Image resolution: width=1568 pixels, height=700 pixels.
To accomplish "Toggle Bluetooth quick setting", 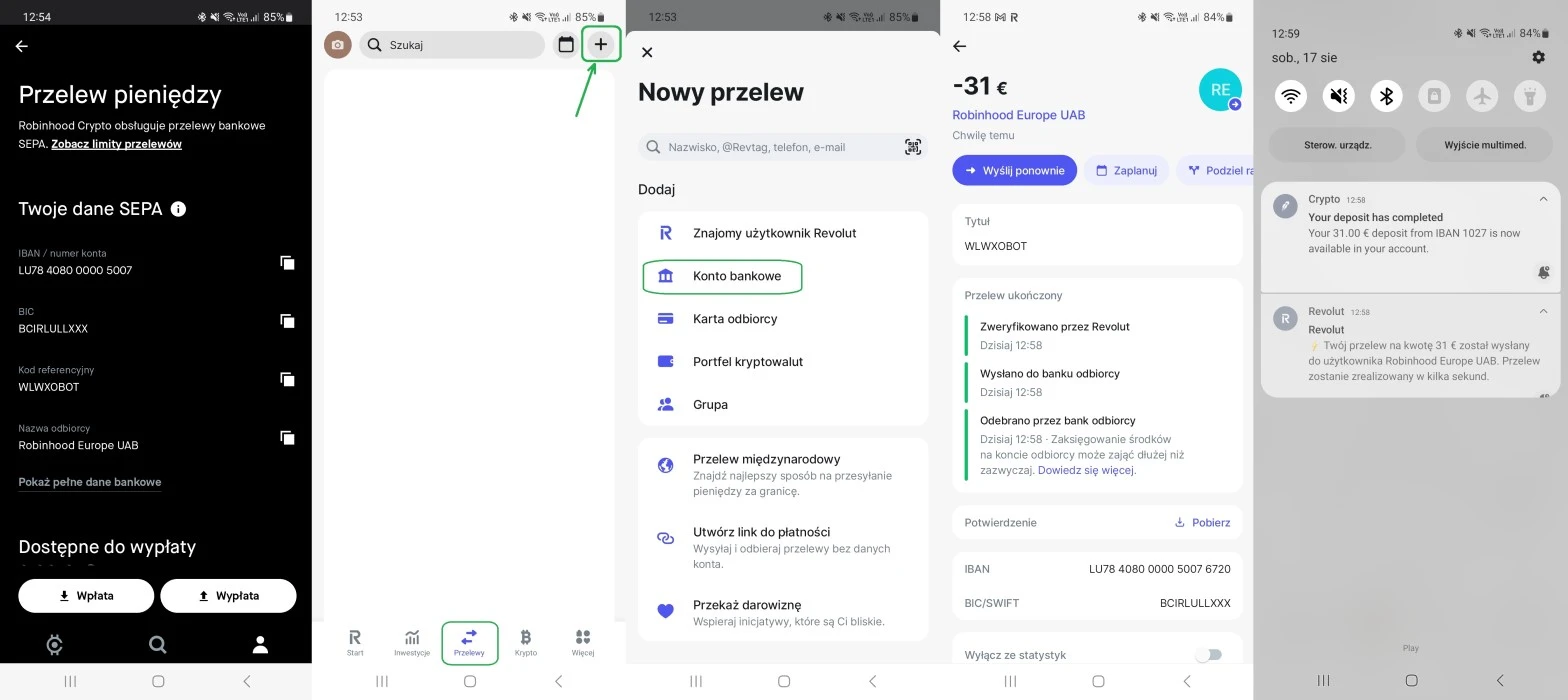I will click(x=1386, y=96).
